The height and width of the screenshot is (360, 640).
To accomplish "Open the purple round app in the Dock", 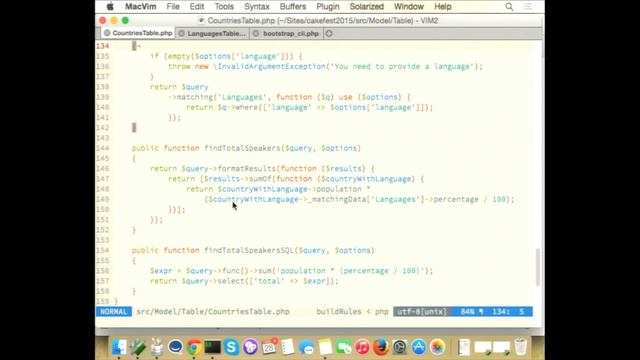I will pos(250,347).
